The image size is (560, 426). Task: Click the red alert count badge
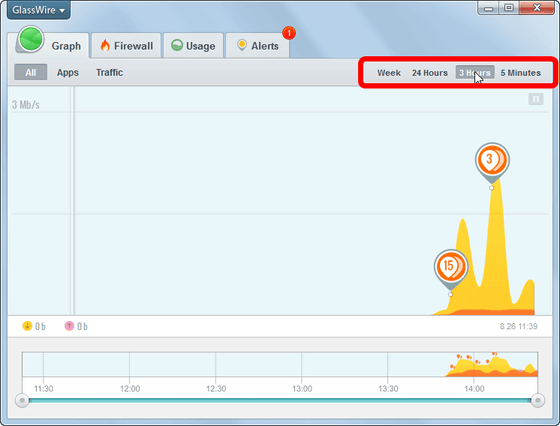289,33
